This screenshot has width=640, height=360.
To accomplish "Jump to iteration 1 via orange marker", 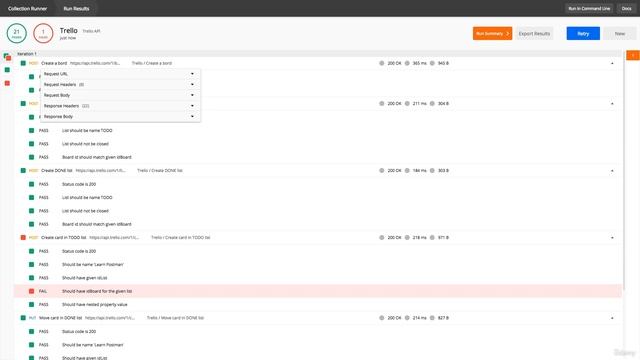I will point(633,55).
